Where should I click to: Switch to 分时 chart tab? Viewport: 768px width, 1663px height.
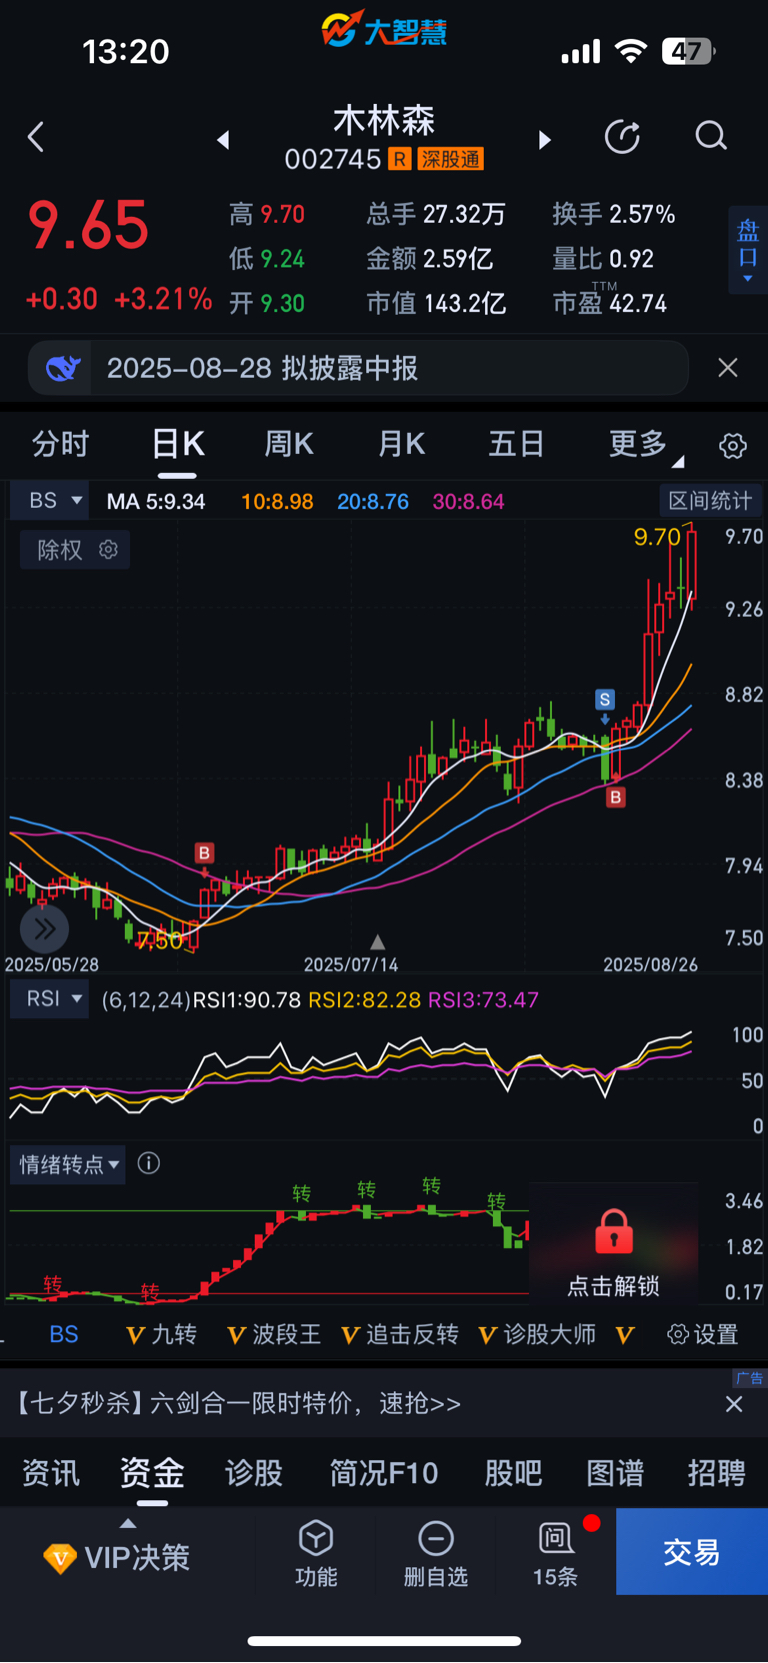coord(60,443)
